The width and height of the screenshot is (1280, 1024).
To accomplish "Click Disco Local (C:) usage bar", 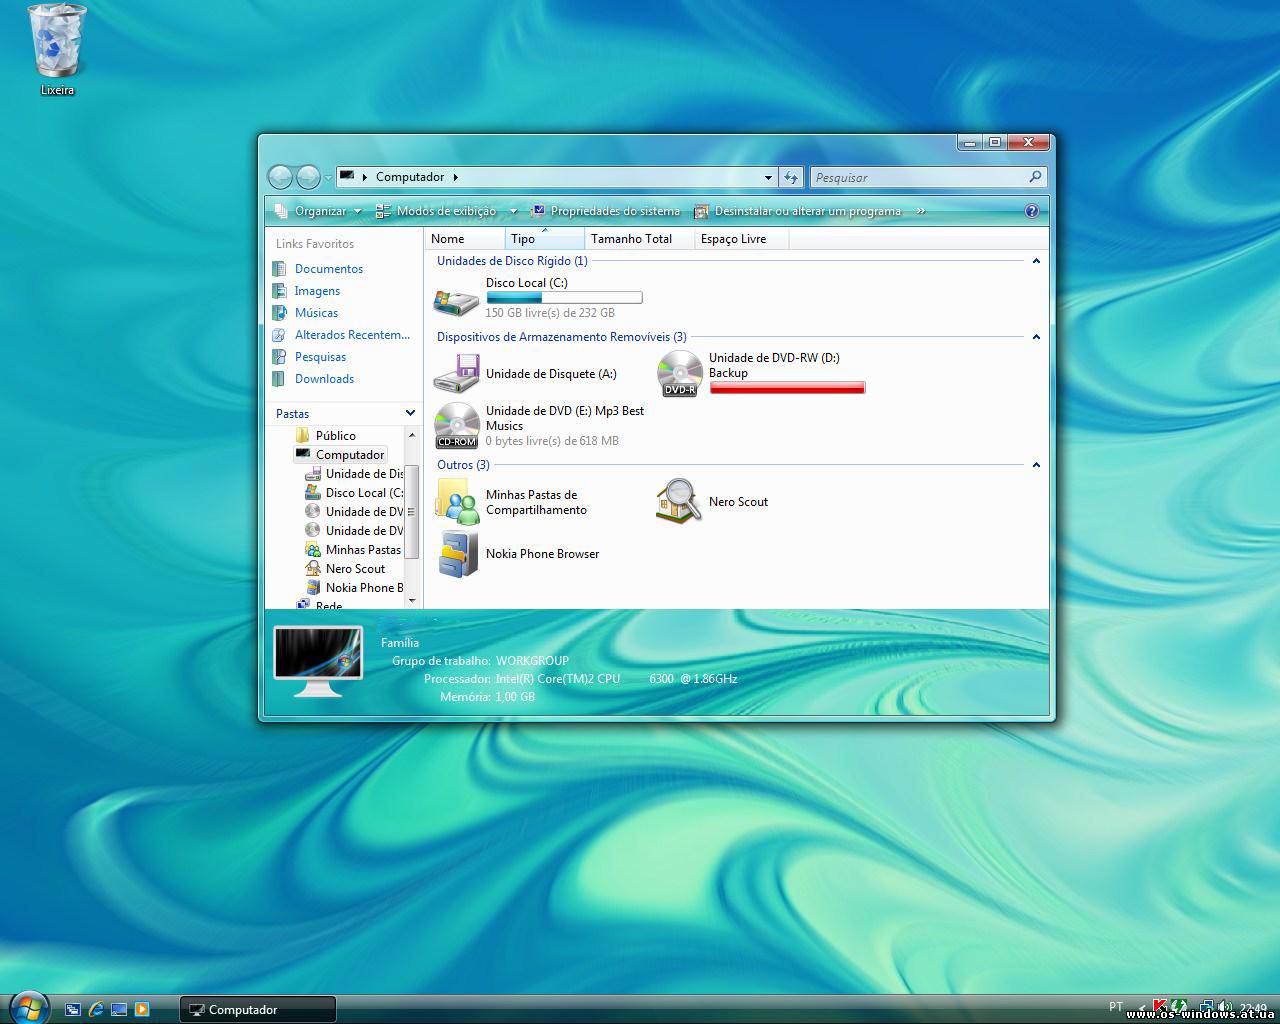I will tap(564, 298).
